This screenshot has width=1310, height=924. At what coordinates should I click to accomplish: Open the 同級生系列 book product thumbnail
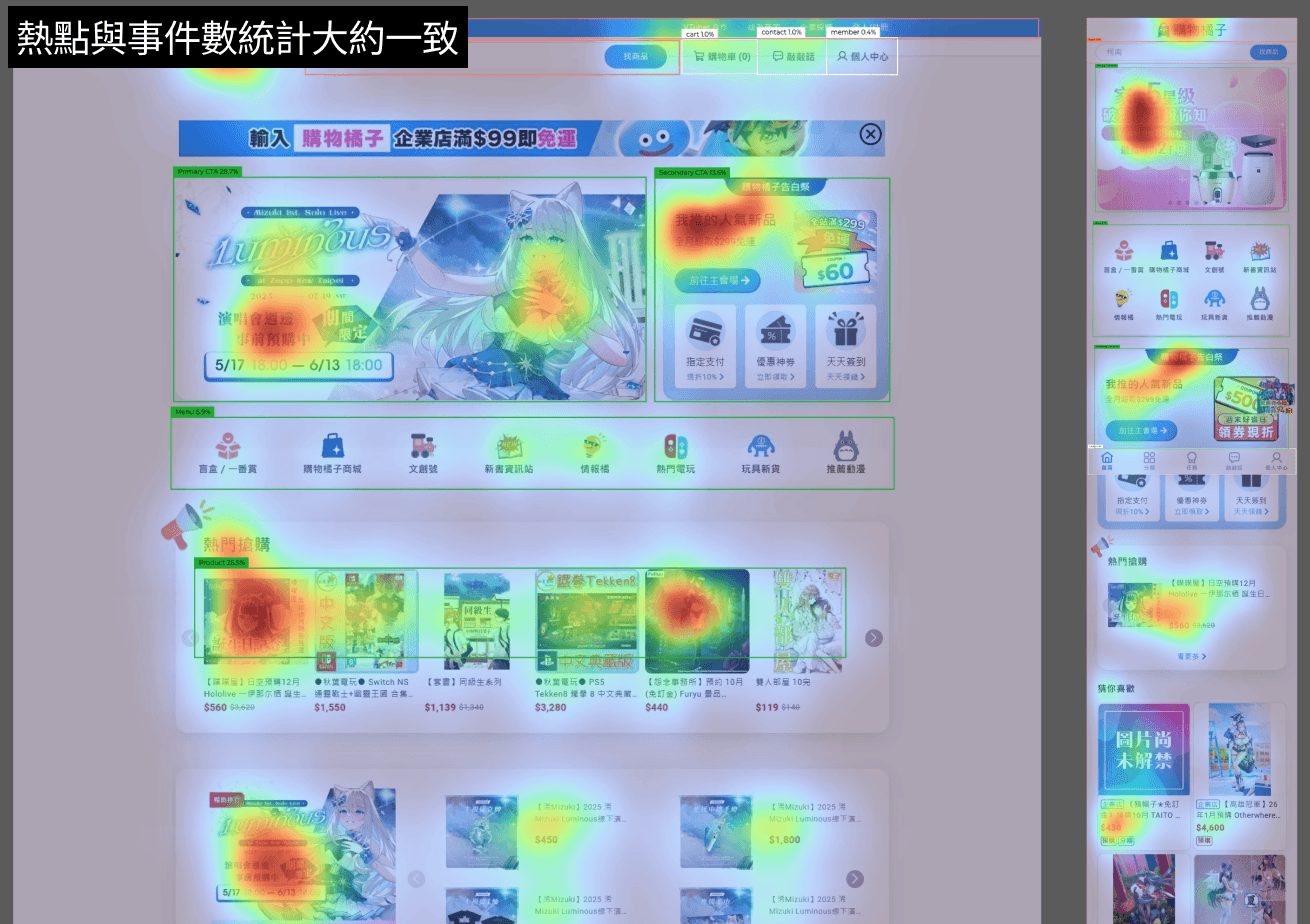[x=476, y=621]
